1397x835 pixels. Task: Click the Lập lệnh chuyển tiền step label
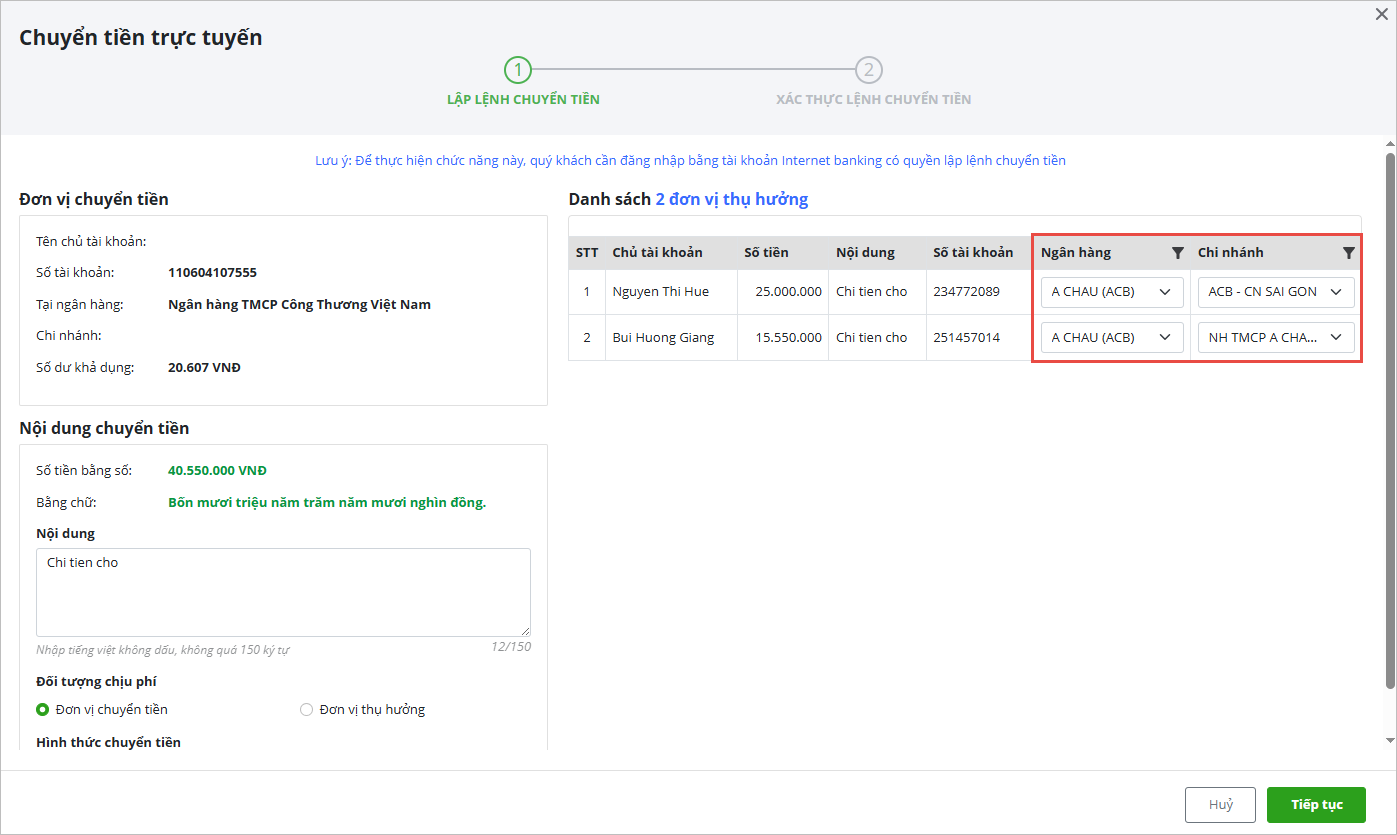pyautogui.click(x=523, y=100)
